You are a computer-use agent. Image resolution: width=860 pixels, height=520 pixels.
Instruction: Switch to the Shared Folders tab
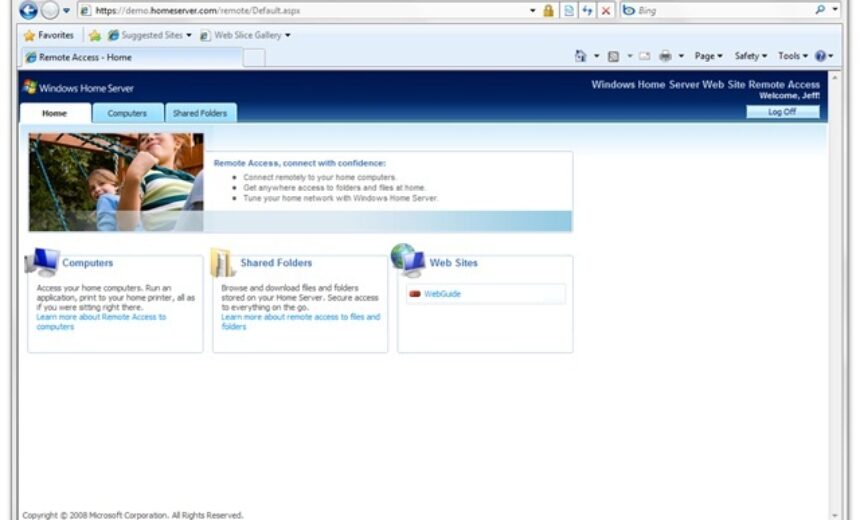tap(200, 113)
